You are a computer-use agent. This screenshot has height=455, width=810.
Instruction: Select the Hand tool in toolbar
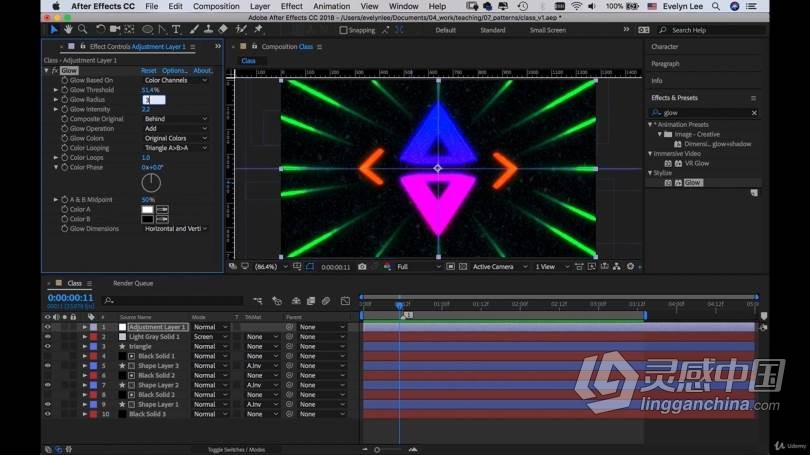point(67,30)
